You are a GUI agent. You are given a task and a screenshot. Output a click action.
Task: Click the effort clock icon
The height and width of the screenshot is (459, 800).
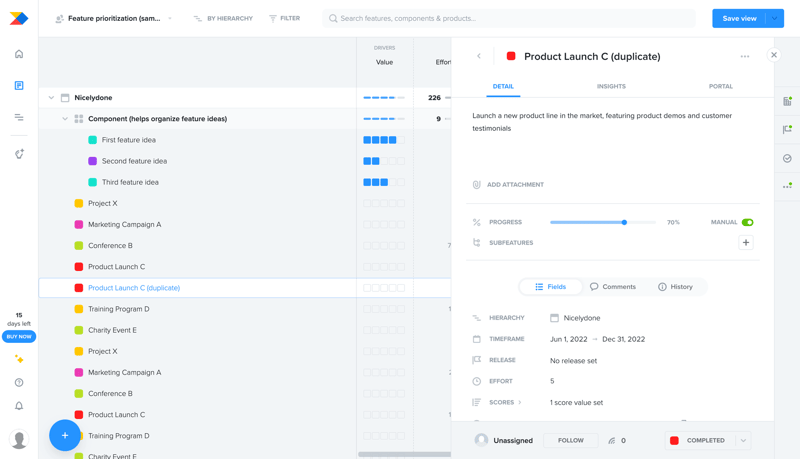[477, 381]
